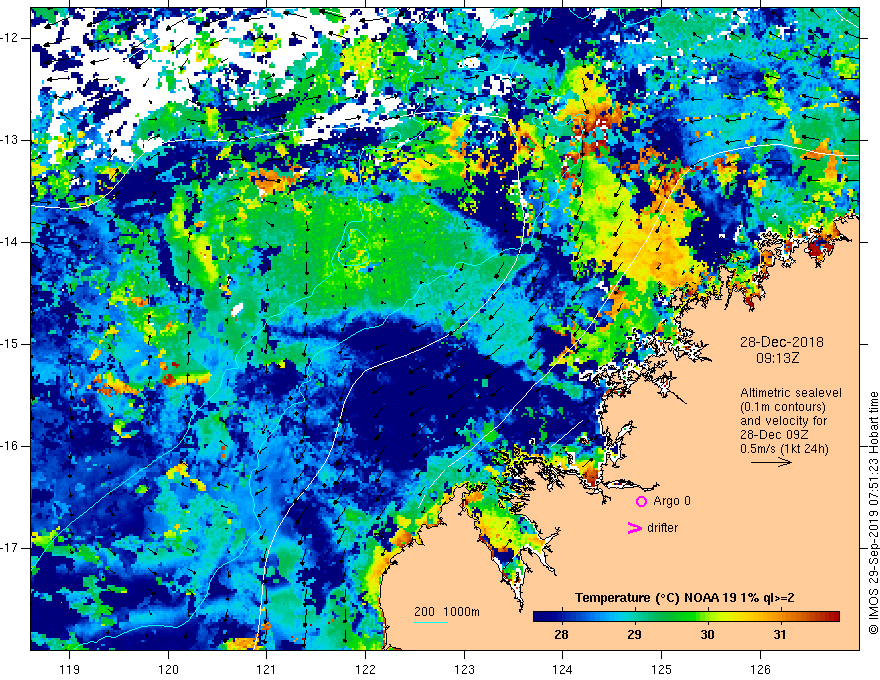The width and height of the screenshot is (880, 680).
Task: Click the longitude label 124
Action: 563,669
